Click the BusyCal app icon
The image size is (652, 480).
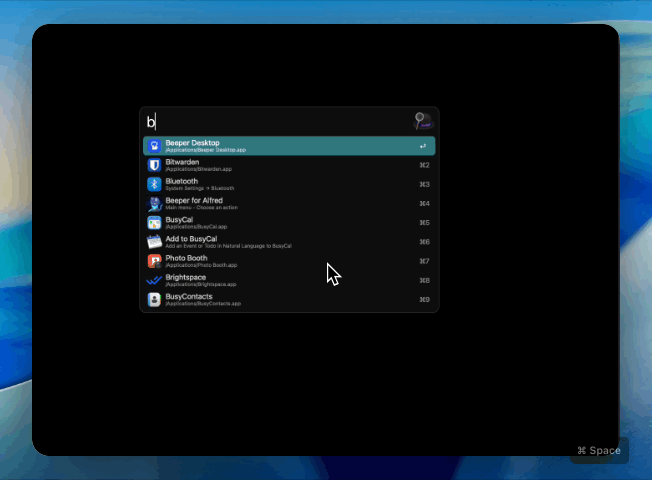[154, 223]
